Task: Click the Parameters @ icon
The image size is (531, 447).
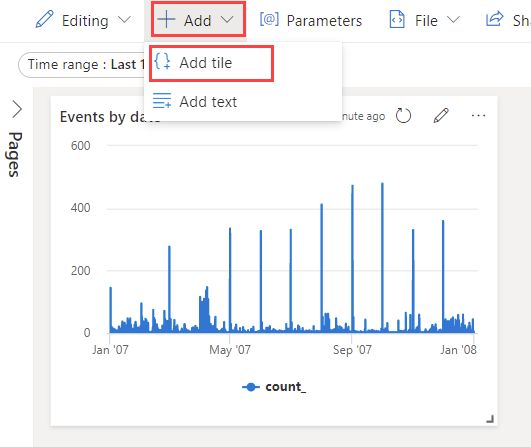Action: pyautogui.click(x=269, y=19)
